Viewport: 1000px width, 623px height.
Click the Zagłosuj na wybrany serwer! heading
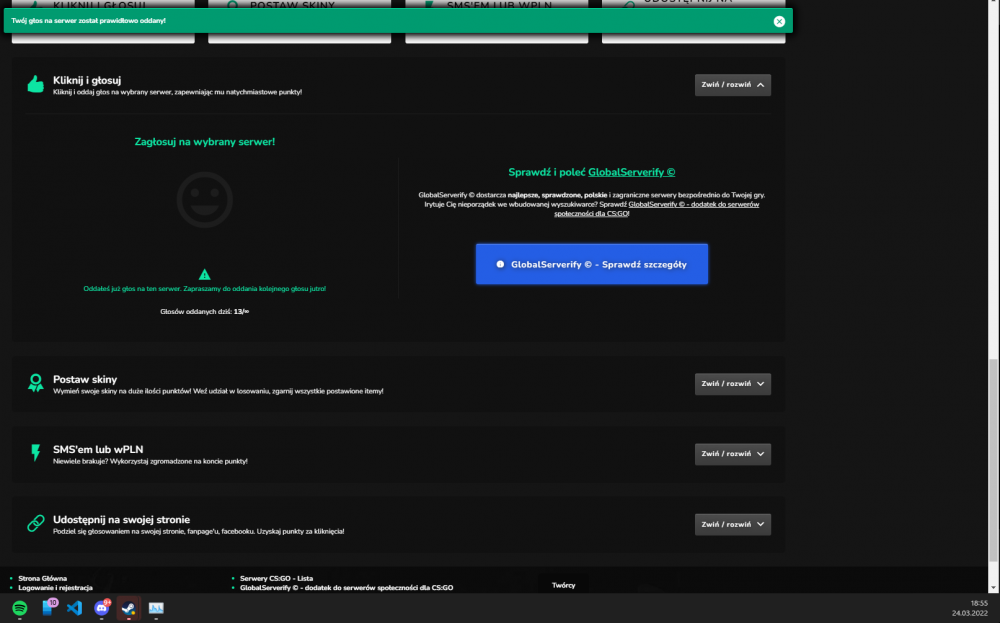coord(205,142)
